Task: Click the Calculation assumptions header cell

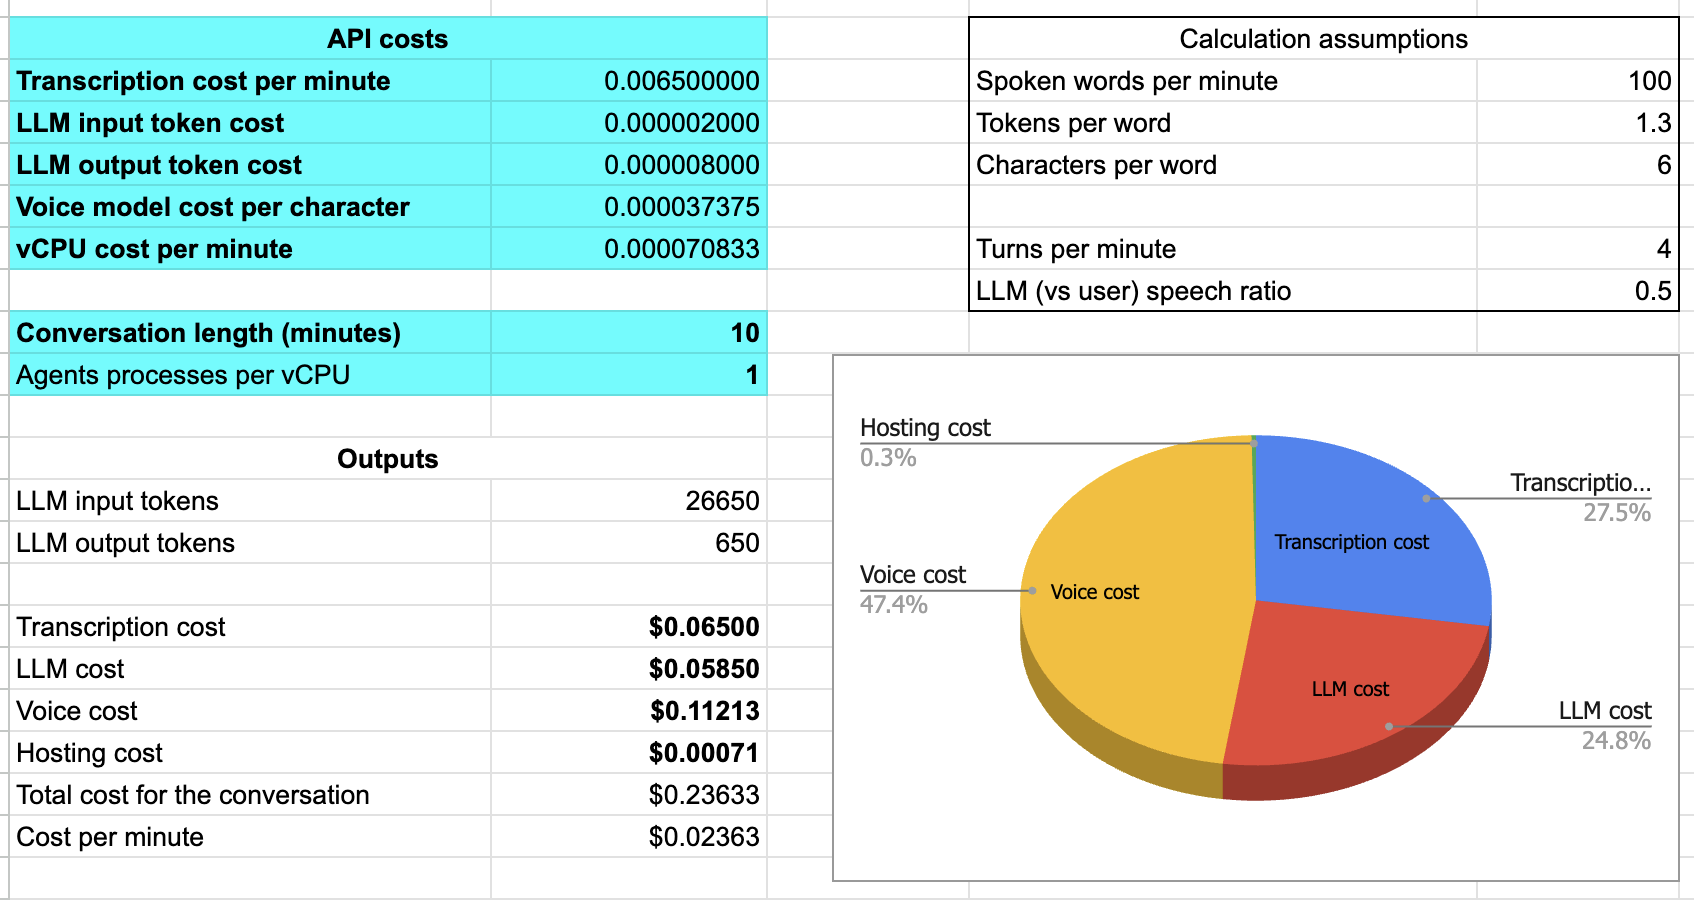Action: tap(1323, 39)
